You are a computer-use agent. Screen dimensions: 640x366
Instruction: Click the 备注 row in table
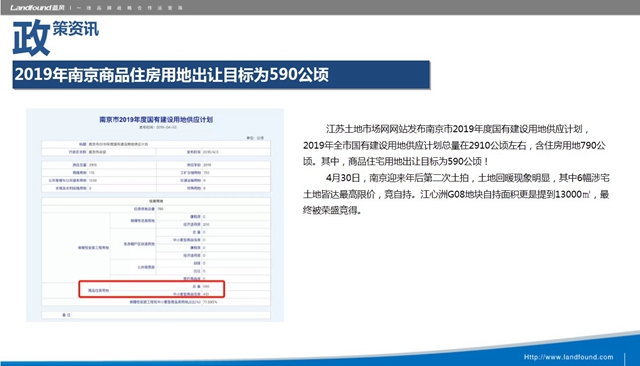(156, 315)
